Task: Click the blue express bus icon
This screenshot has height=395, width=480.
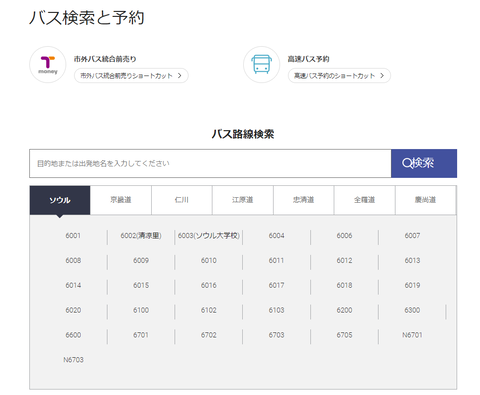Action: (x=261, y=65)
